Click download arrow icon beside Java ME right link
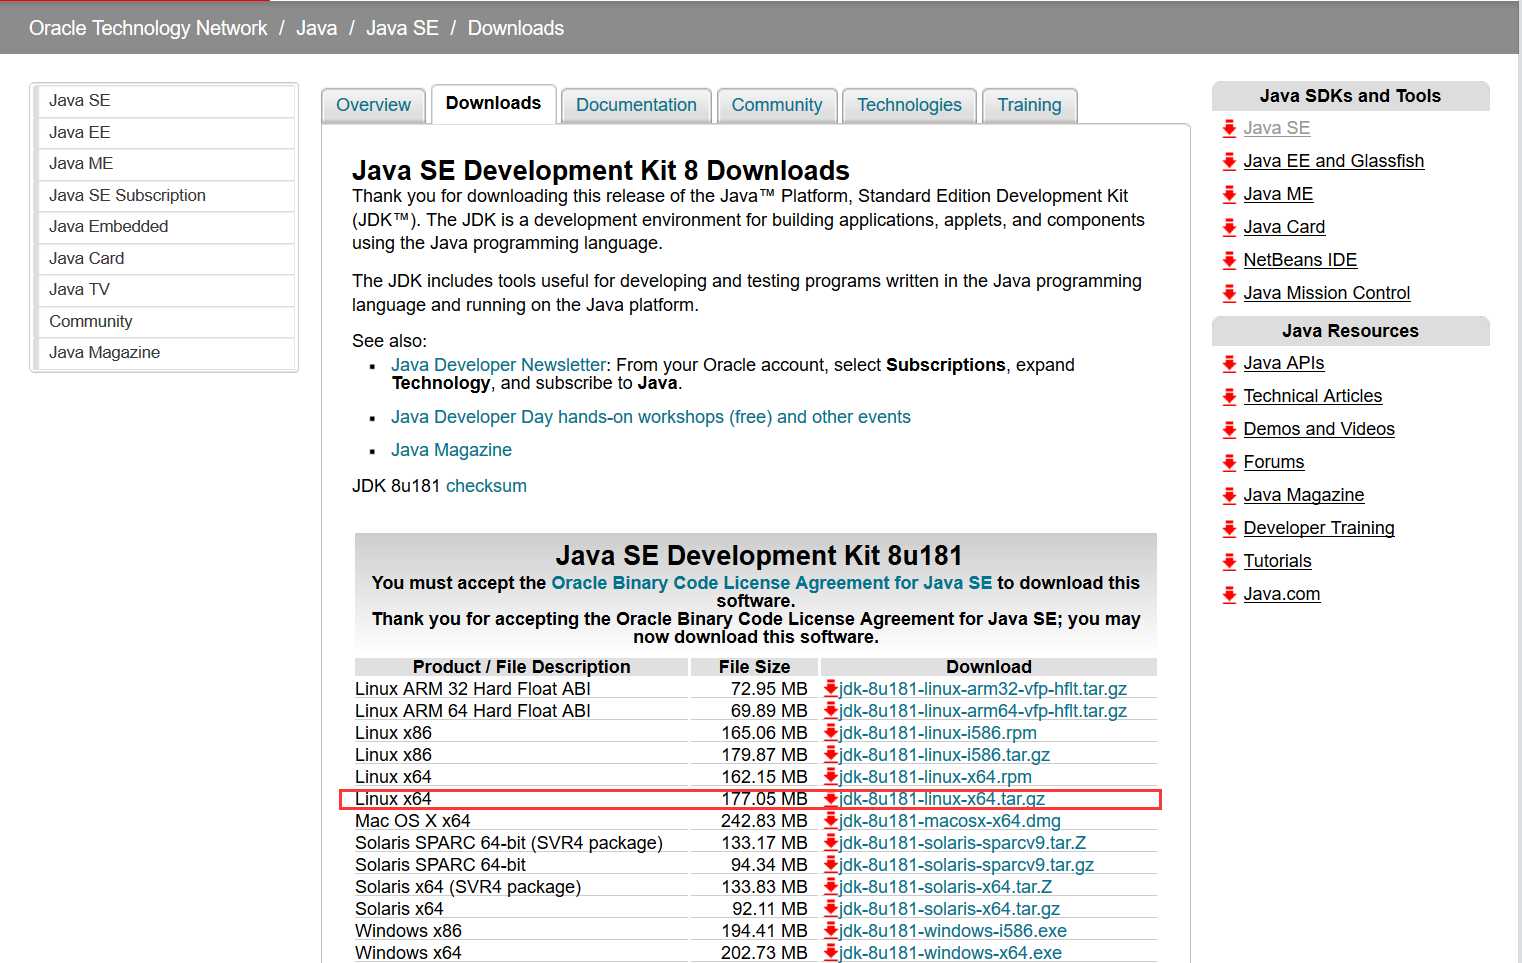Image resolution: width=1522 pixels, height=963 pixels. point(1229,194)
